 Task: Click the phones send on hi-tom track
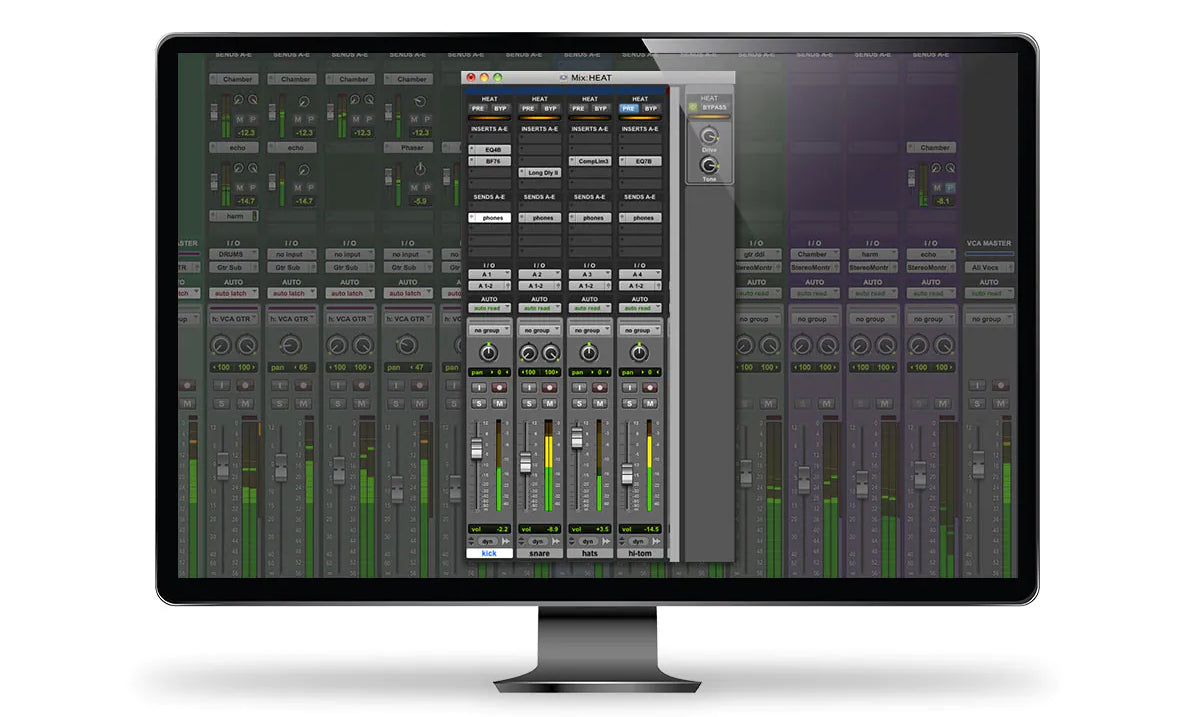[642, 218]
